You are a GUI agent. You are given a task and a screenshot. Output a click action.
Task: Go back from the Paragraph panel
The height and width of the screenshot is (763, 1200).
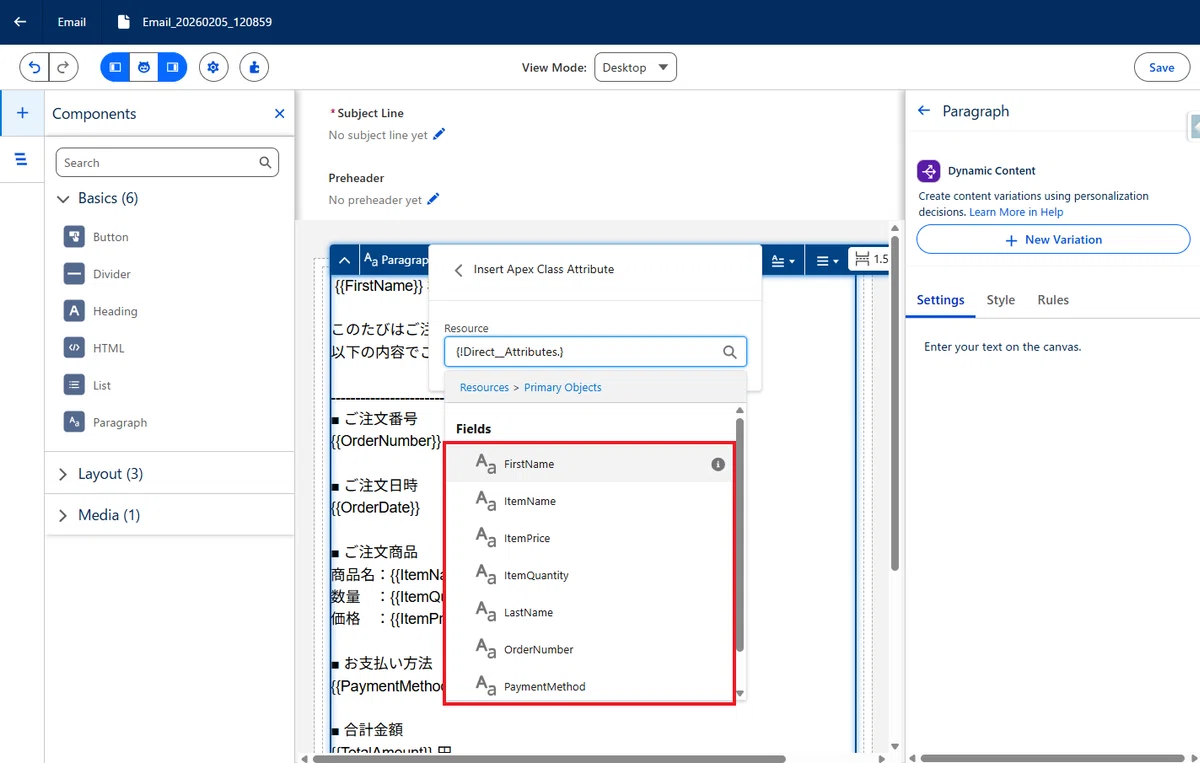coord(924,111)
